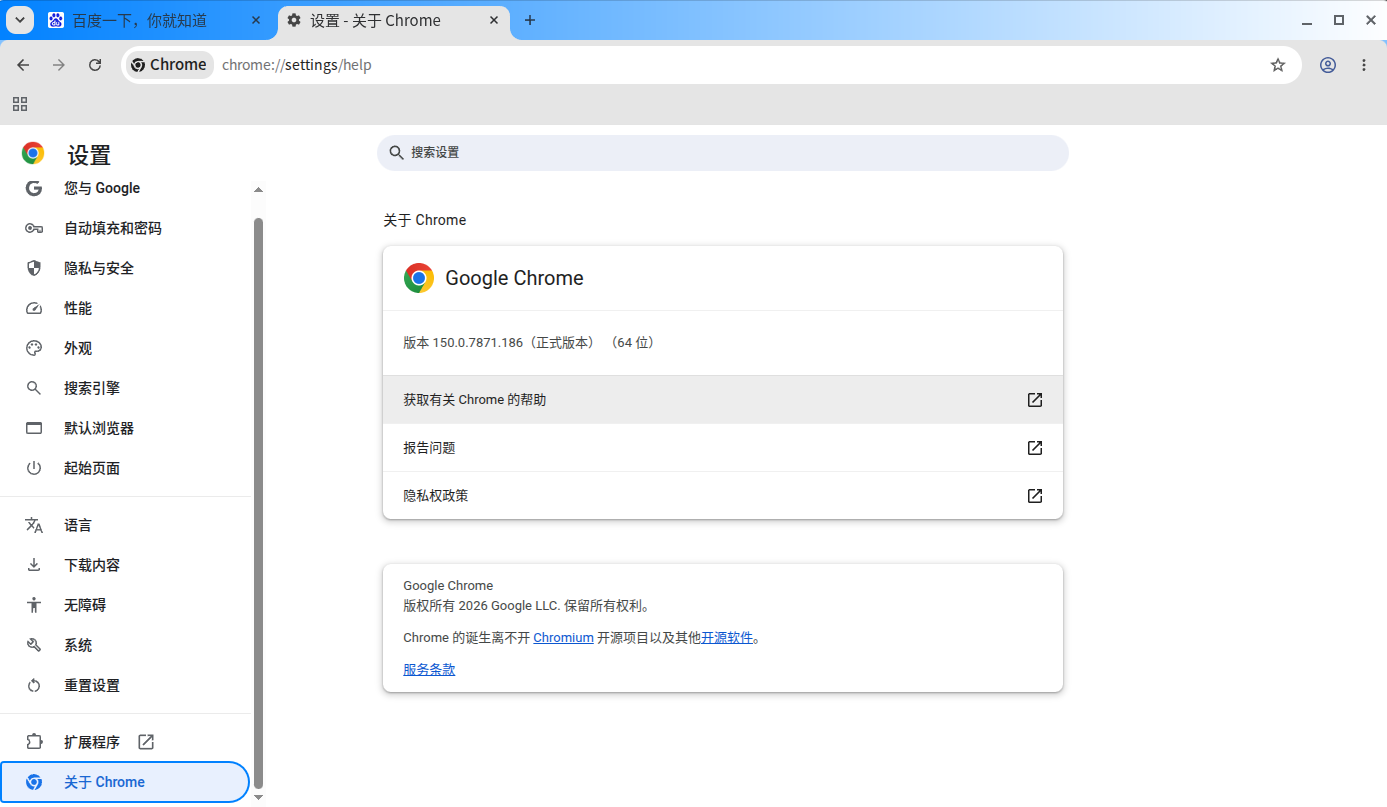Click the address bar URL text
The height and width of the screenshot is (807, 1387).
[296, 65]
